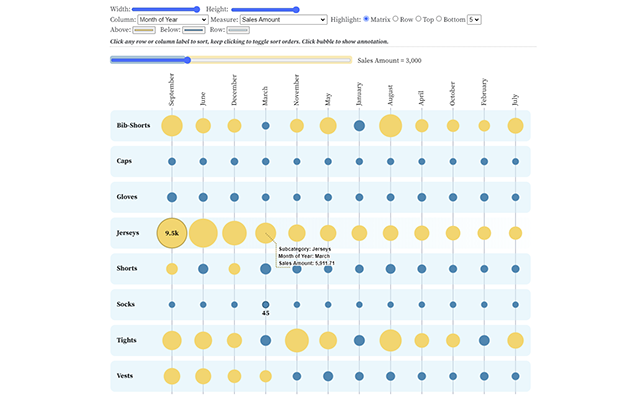Click the Jerseys September bubble labeled 9.5k
The image size is (640, 400).
(172, 233)
